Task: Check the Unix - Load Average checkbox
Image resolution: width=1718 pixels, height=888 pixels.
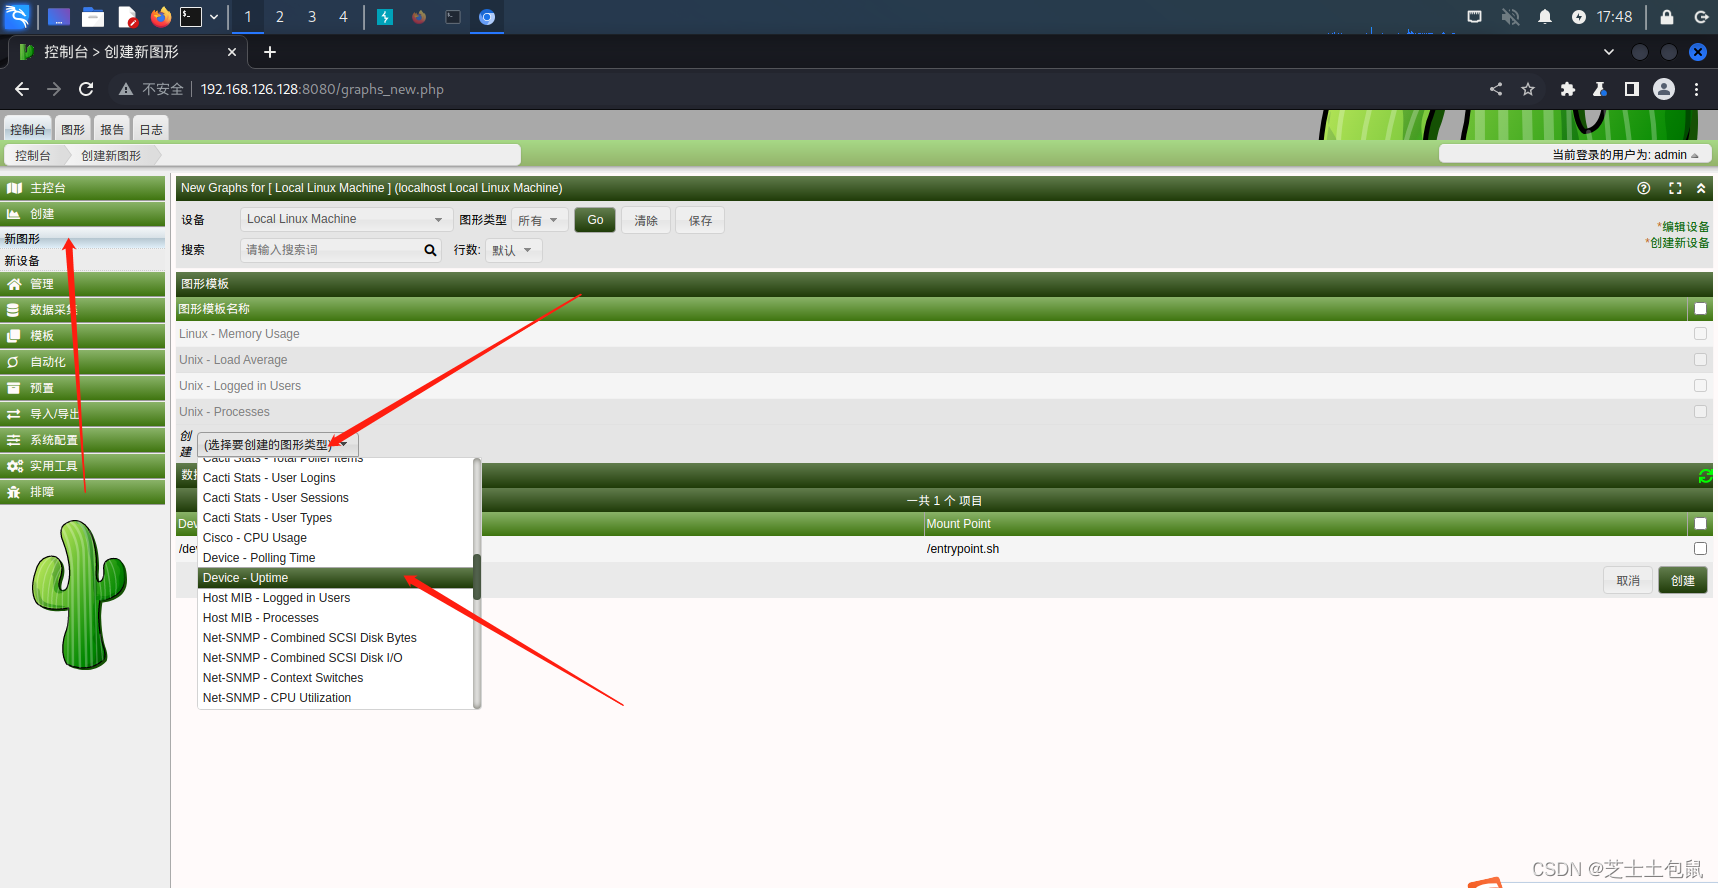Action: pyautogui.click(x=1700, y=360)
